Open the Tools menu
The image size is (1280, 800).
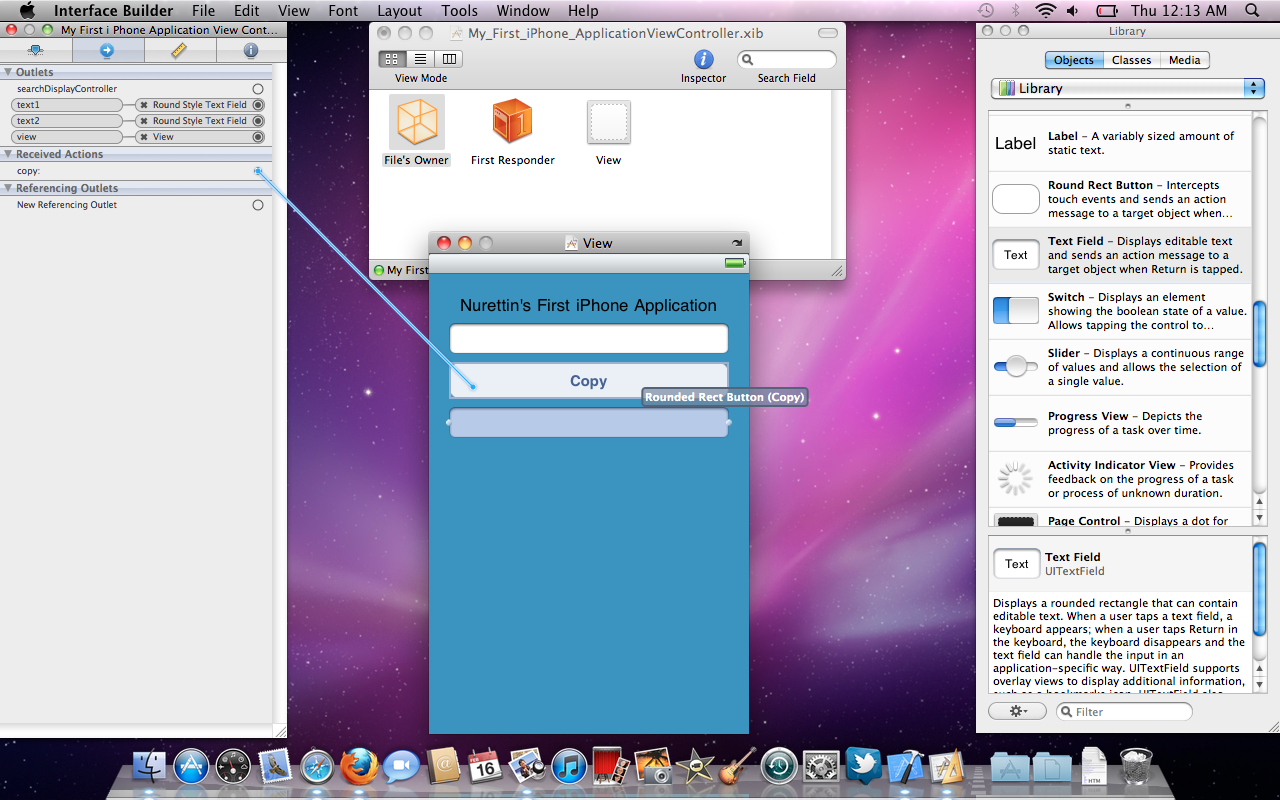(459, 11)
